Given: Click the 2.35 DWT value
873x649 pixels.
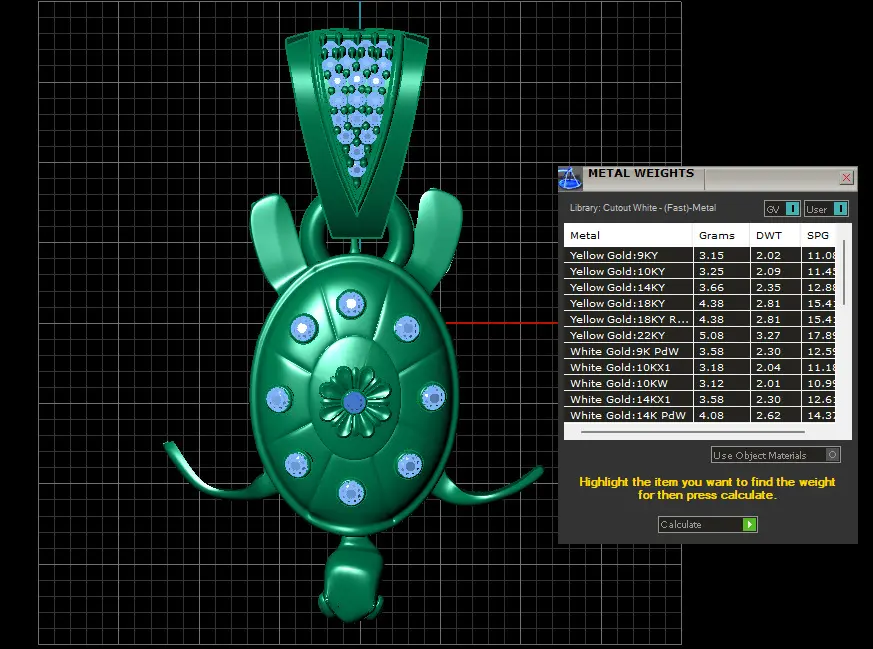Looking at the screenshot, I should 768,287.
